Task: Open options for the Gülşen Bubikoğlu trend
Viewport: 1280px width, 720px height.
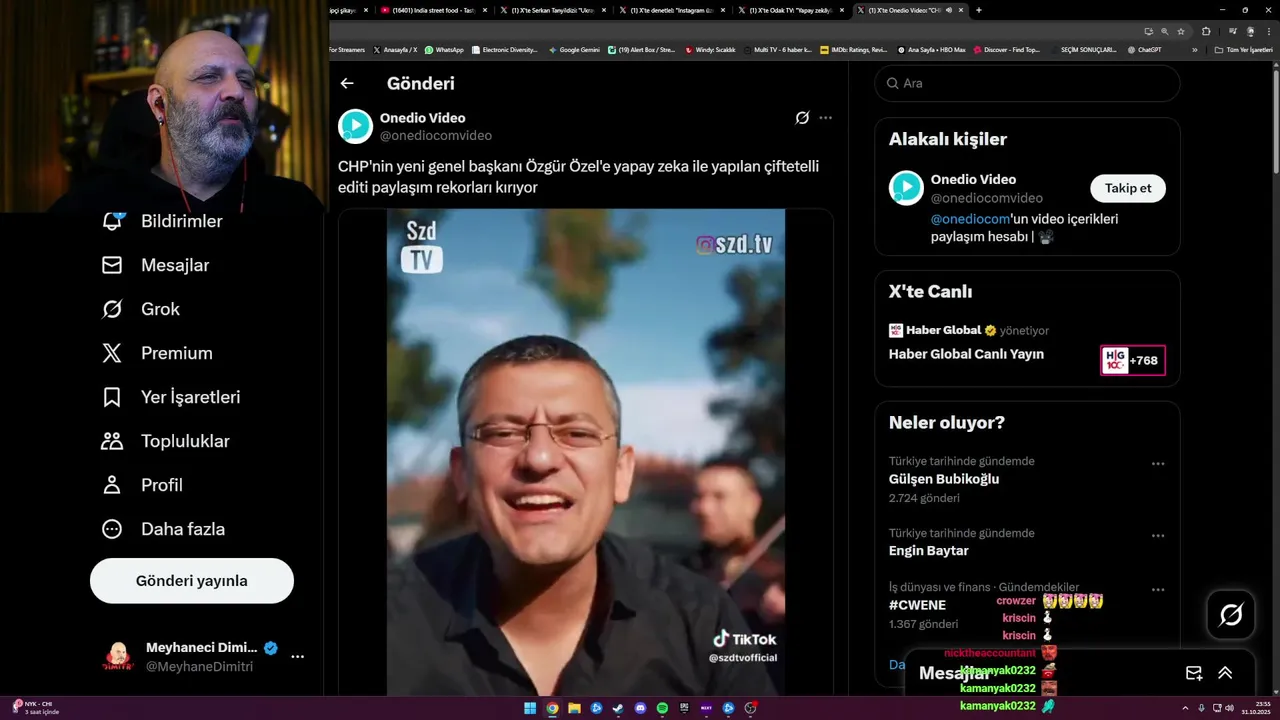Action: [x=1158, y=464]
